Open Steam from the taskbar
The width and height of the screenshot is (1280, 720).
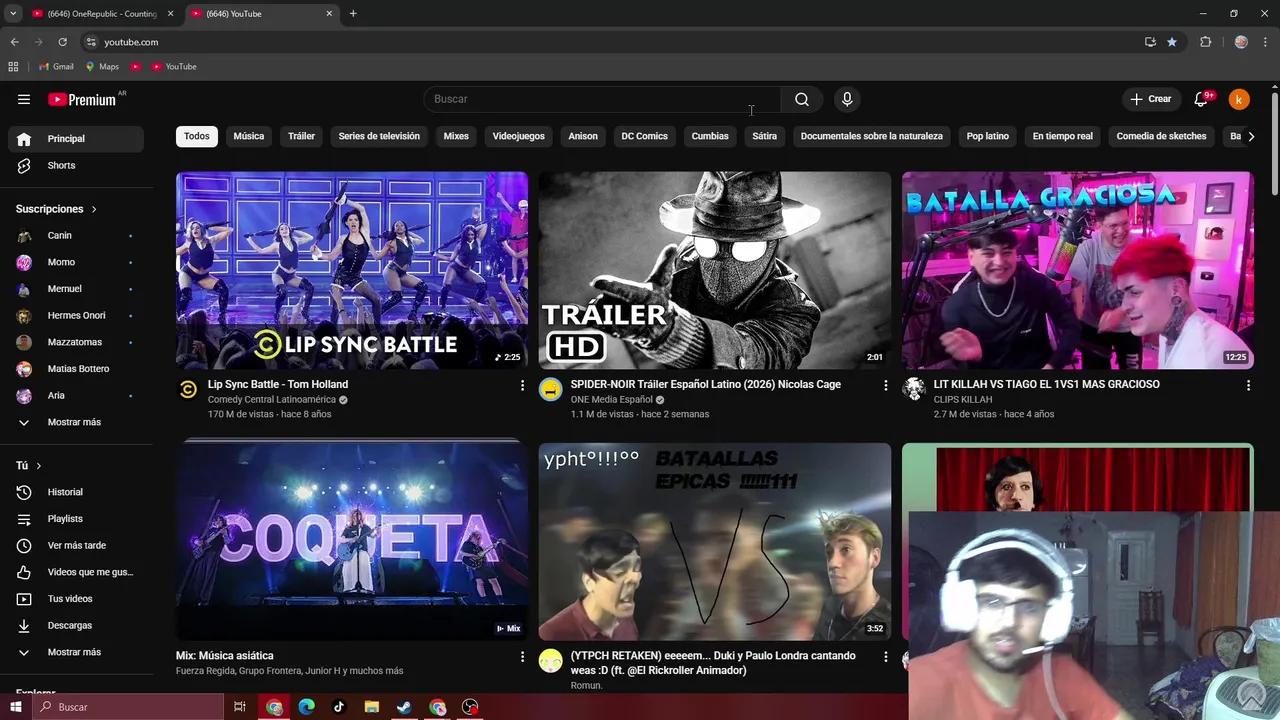404,707
